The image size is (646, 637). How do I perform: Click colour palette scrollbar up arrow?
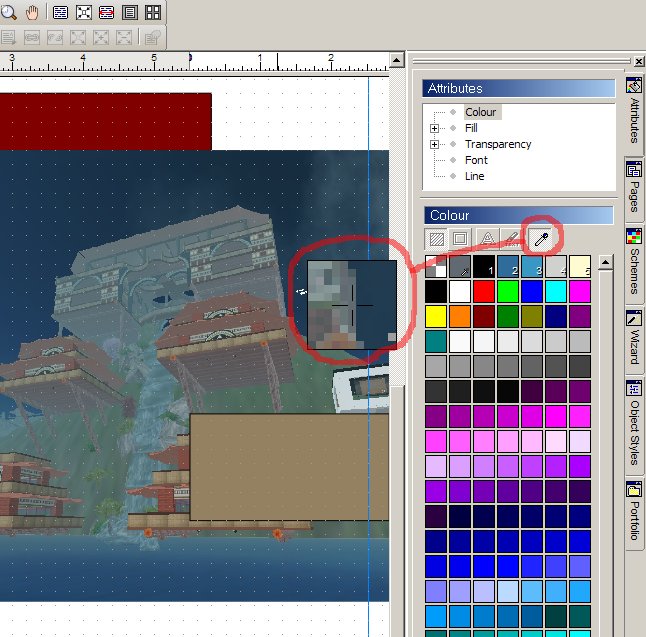click(605, 262)
